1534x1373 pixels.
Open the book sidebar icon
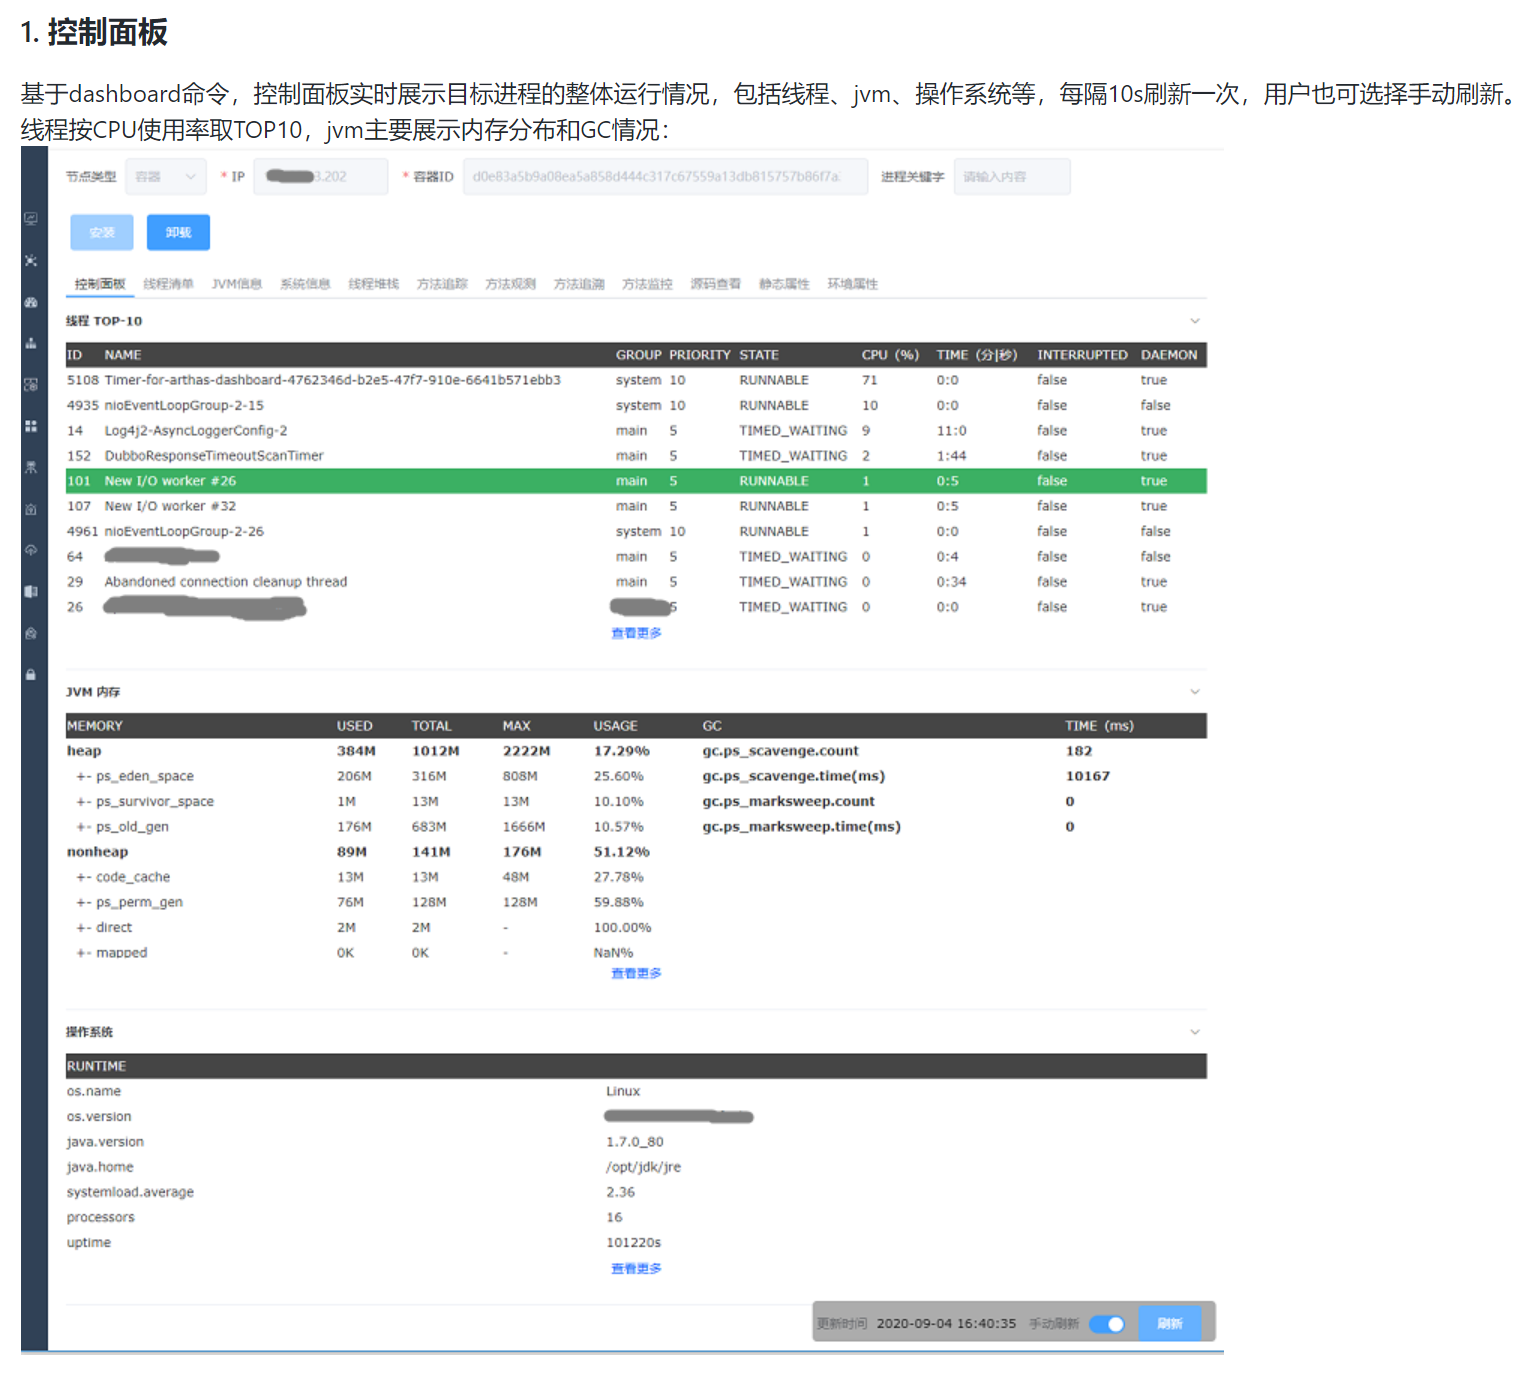click(31, 592)
